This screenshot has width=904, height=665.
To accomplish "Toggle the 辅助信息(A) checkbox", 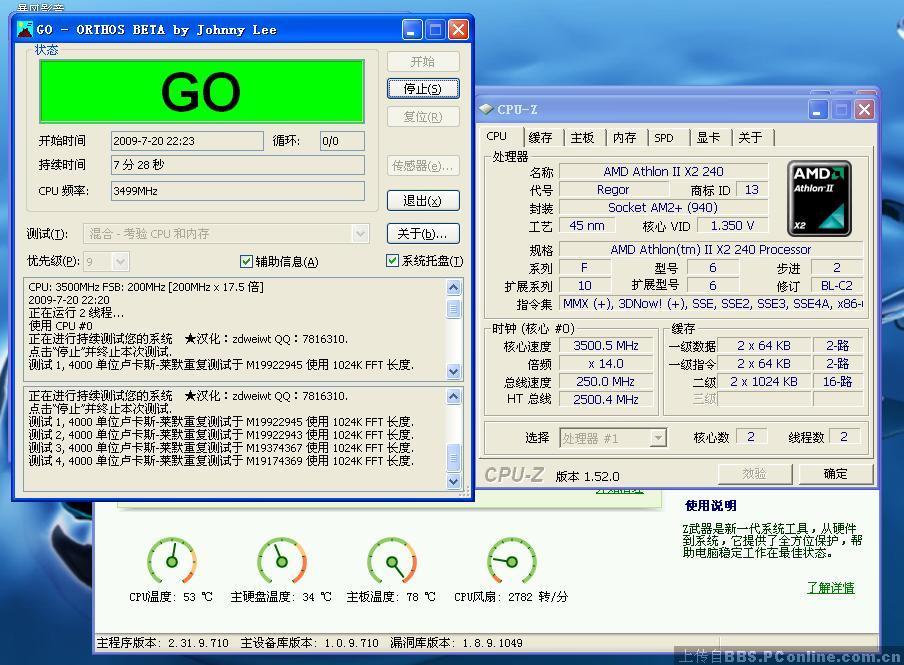I will point(247,262).
